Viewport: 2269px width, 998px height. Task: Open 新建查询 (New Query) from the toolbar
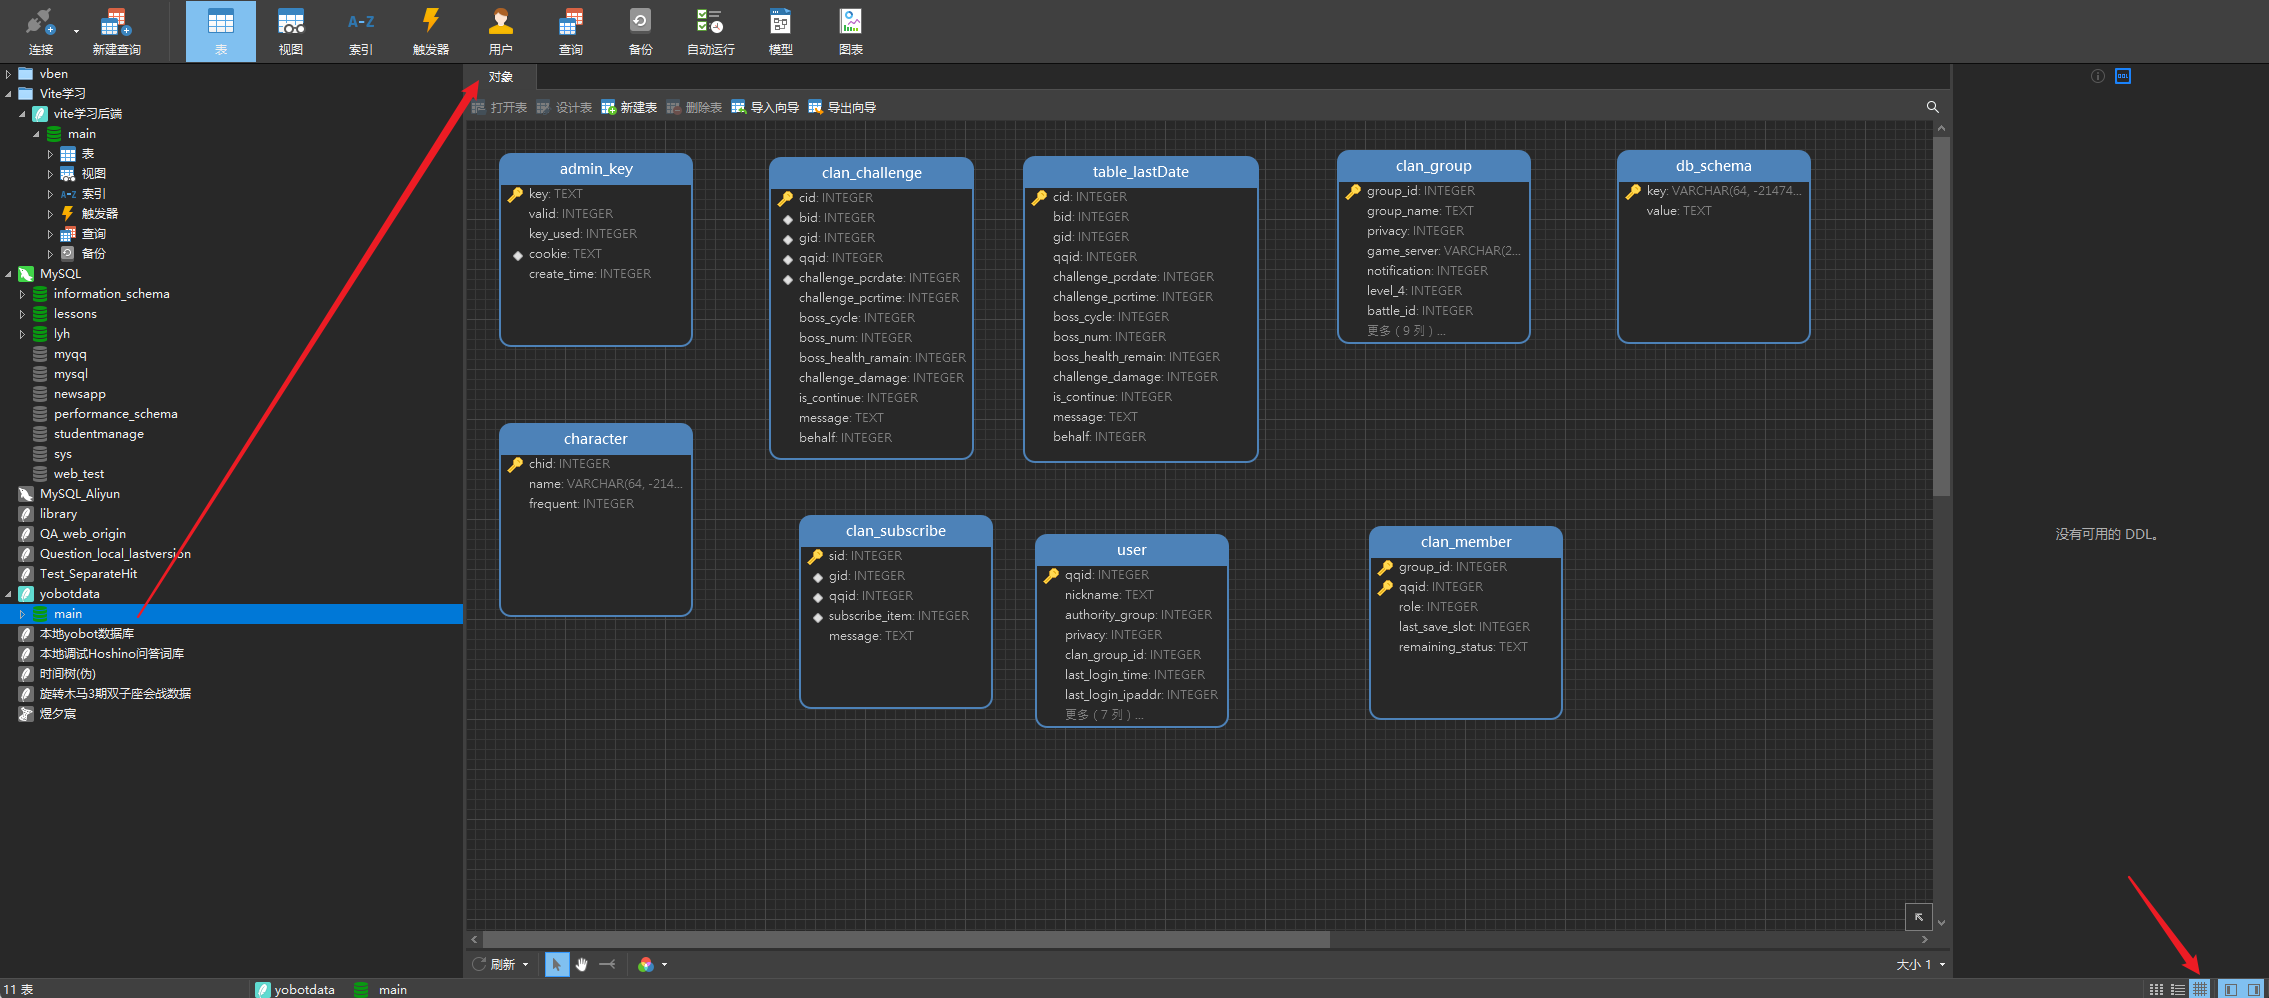click(x=116, y=31)
